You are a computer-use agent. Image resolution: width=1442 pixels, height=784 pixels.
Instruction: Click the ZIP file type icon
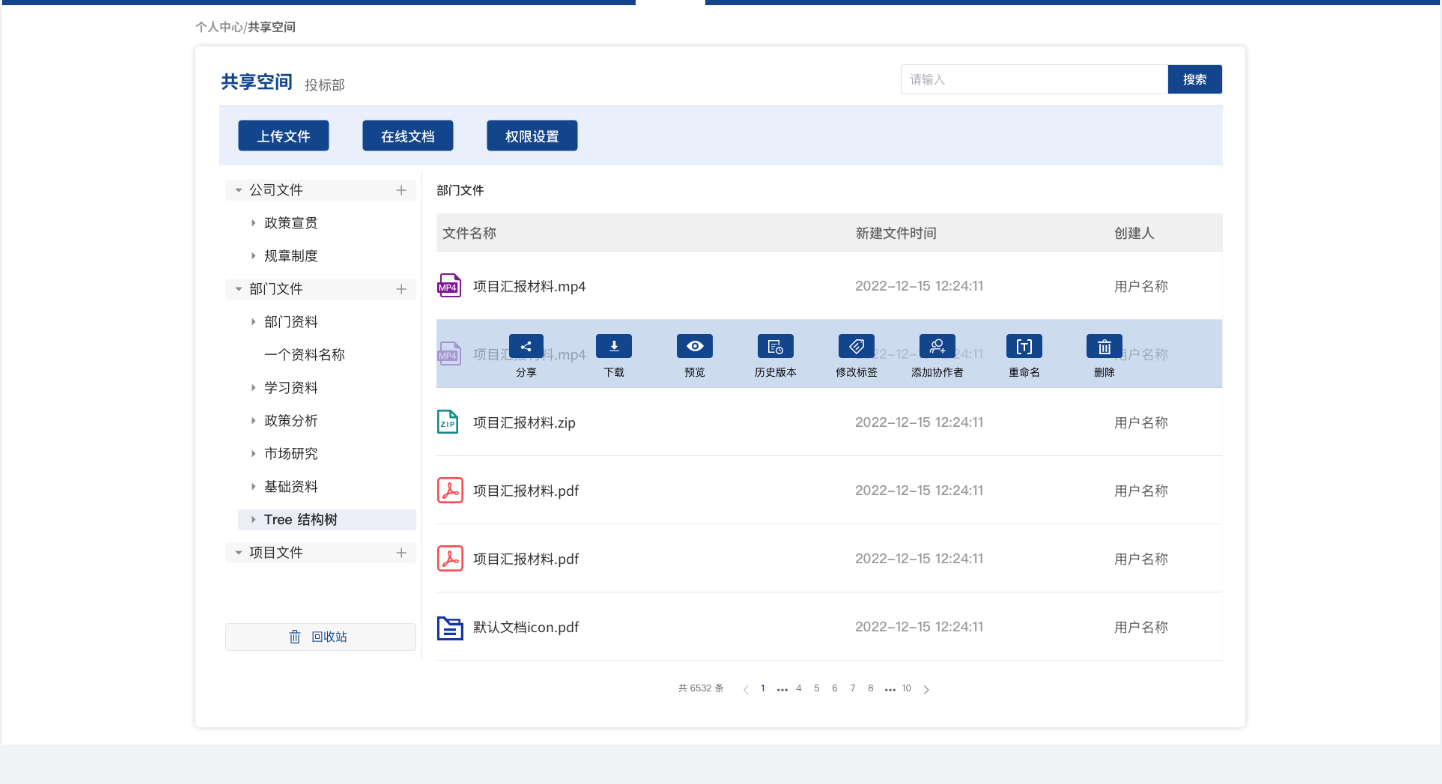448,422
